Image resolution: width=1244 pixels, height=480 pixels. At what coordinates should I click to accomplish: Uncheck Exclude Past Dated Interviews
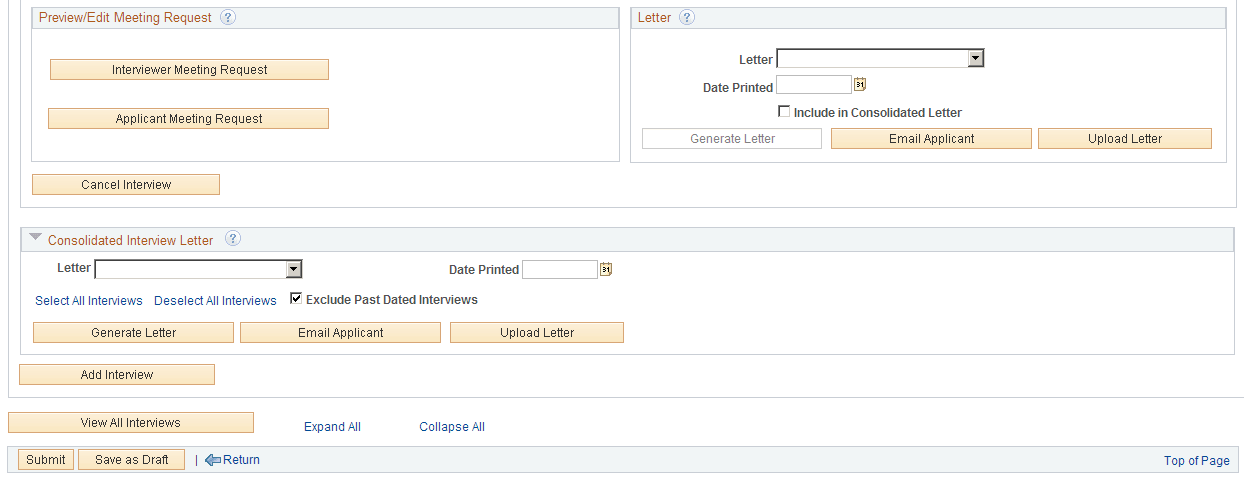tap(296, 298)
